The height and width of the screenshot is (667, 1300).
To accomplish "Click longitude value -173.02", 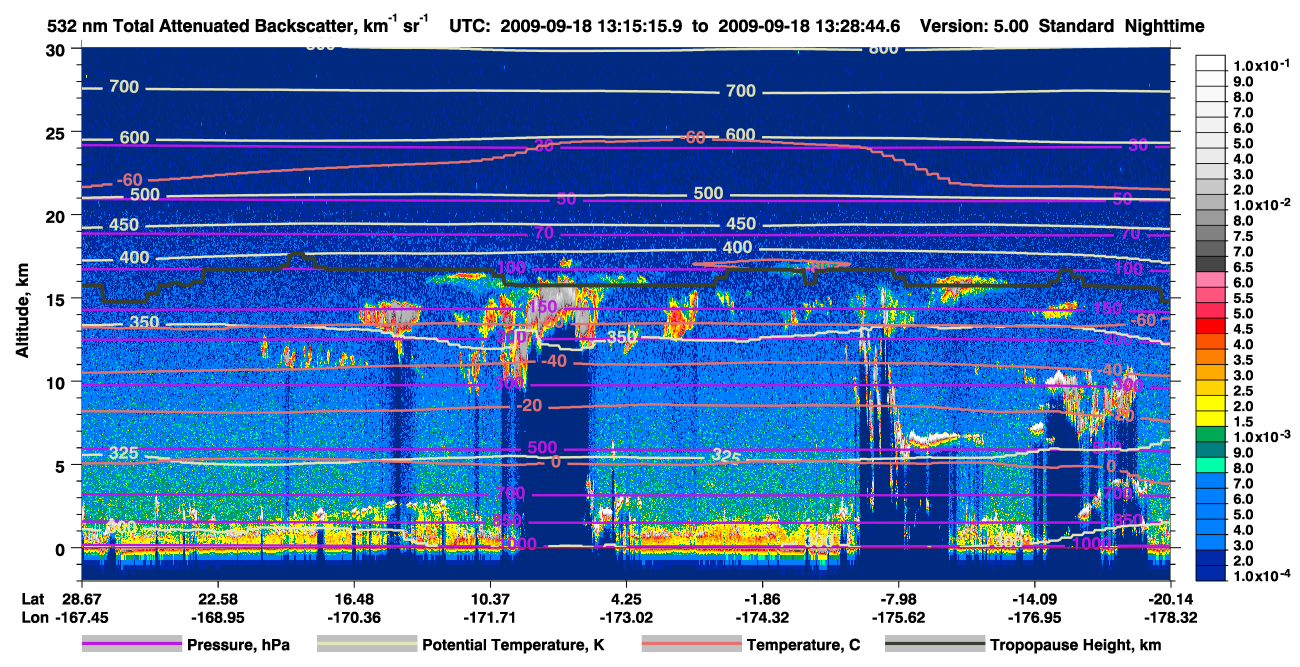I will (x=626, y=617).
